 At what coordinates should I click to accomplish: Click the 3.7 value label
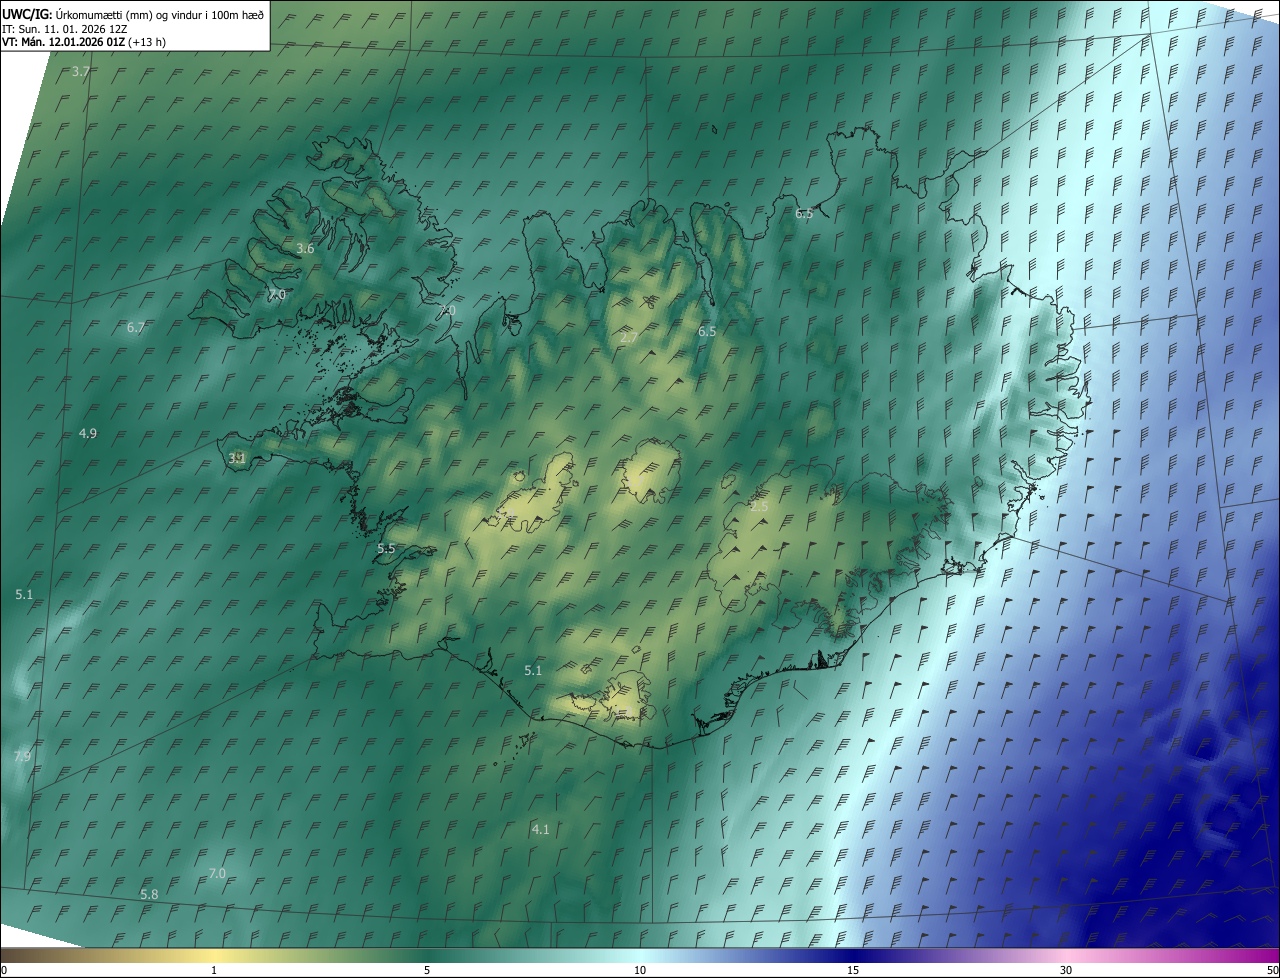(81, 72)
